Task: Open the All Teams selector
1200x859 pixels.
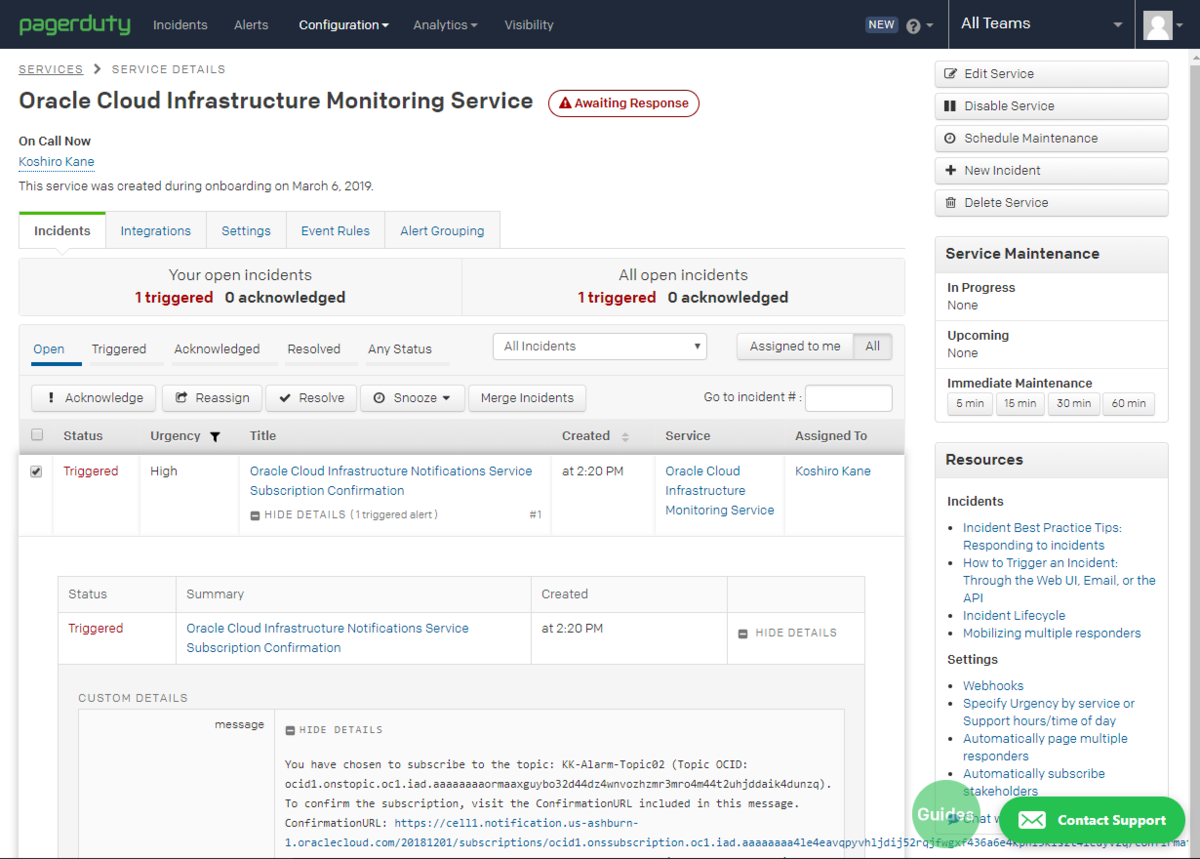Action: tap(1041, 24)
